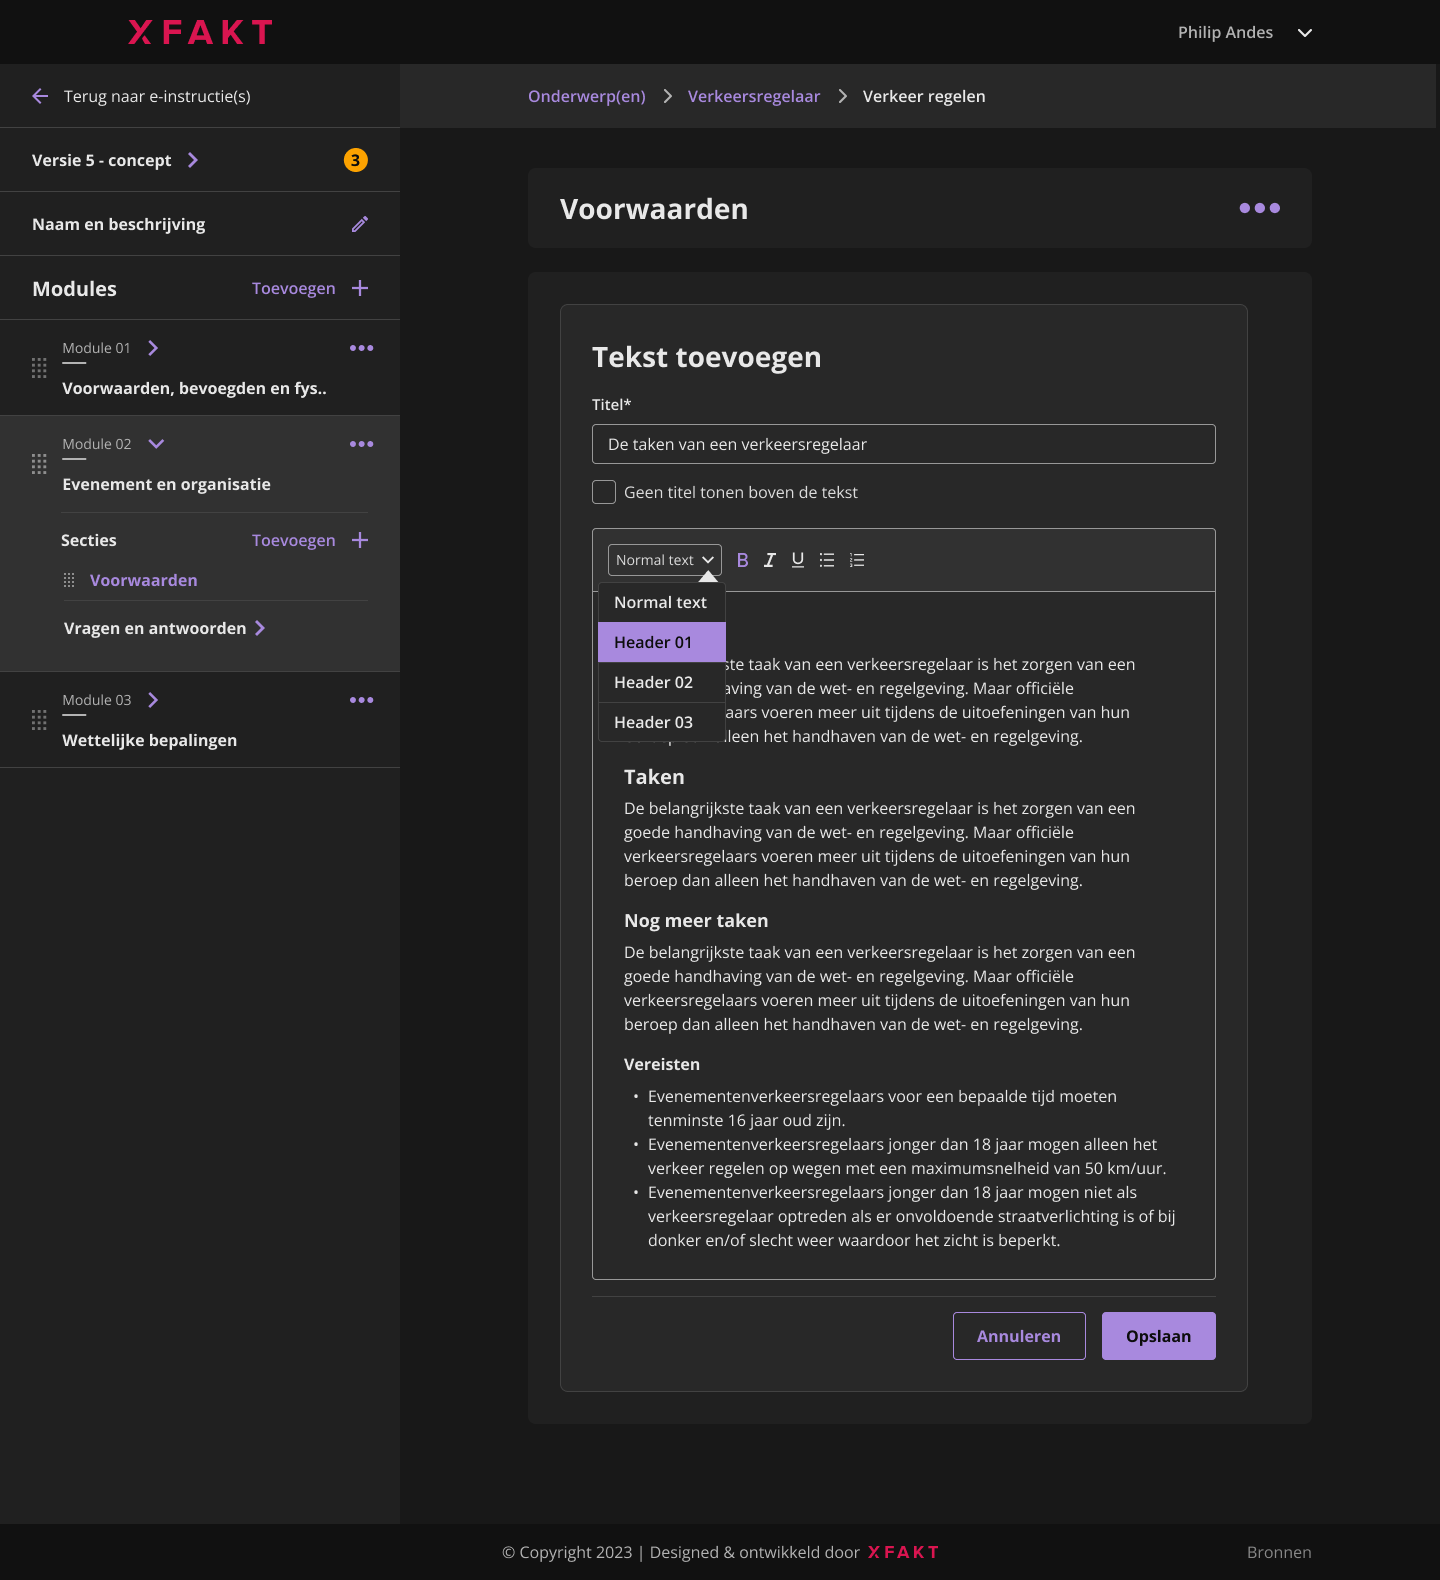Viewport: 1440px width, 1580px height.
Task: Click the underline formatting icon
Action: pyautogui.click(x=798, y=560)
